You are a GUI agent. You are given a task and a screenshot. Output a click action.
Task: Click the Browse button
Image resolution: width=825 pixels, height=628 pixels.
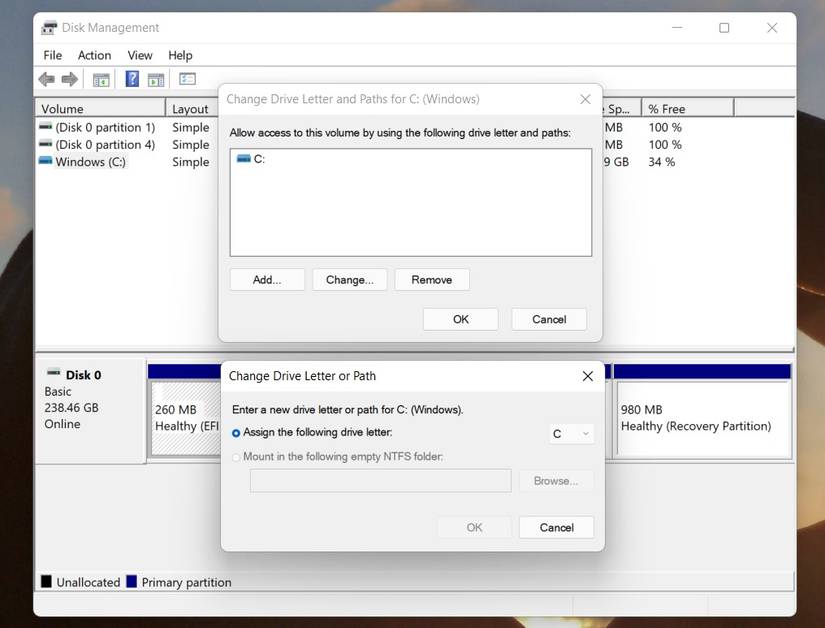point(556,480)
